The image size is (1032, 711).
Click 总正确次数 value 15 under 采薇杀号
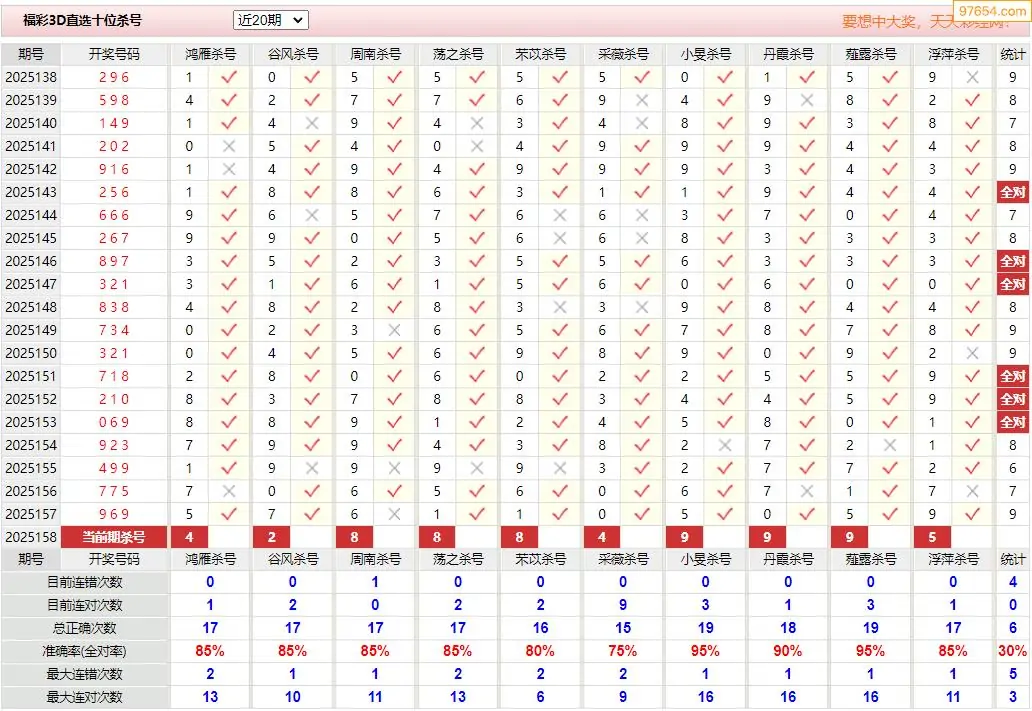[623, 628]
